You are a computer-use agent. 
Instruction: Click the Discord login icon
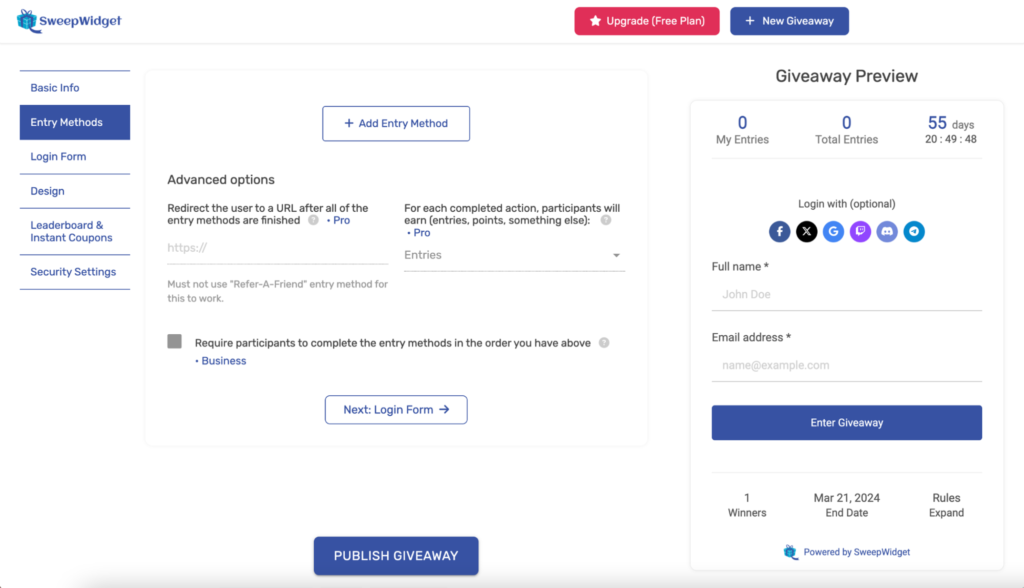pos(887,231)
